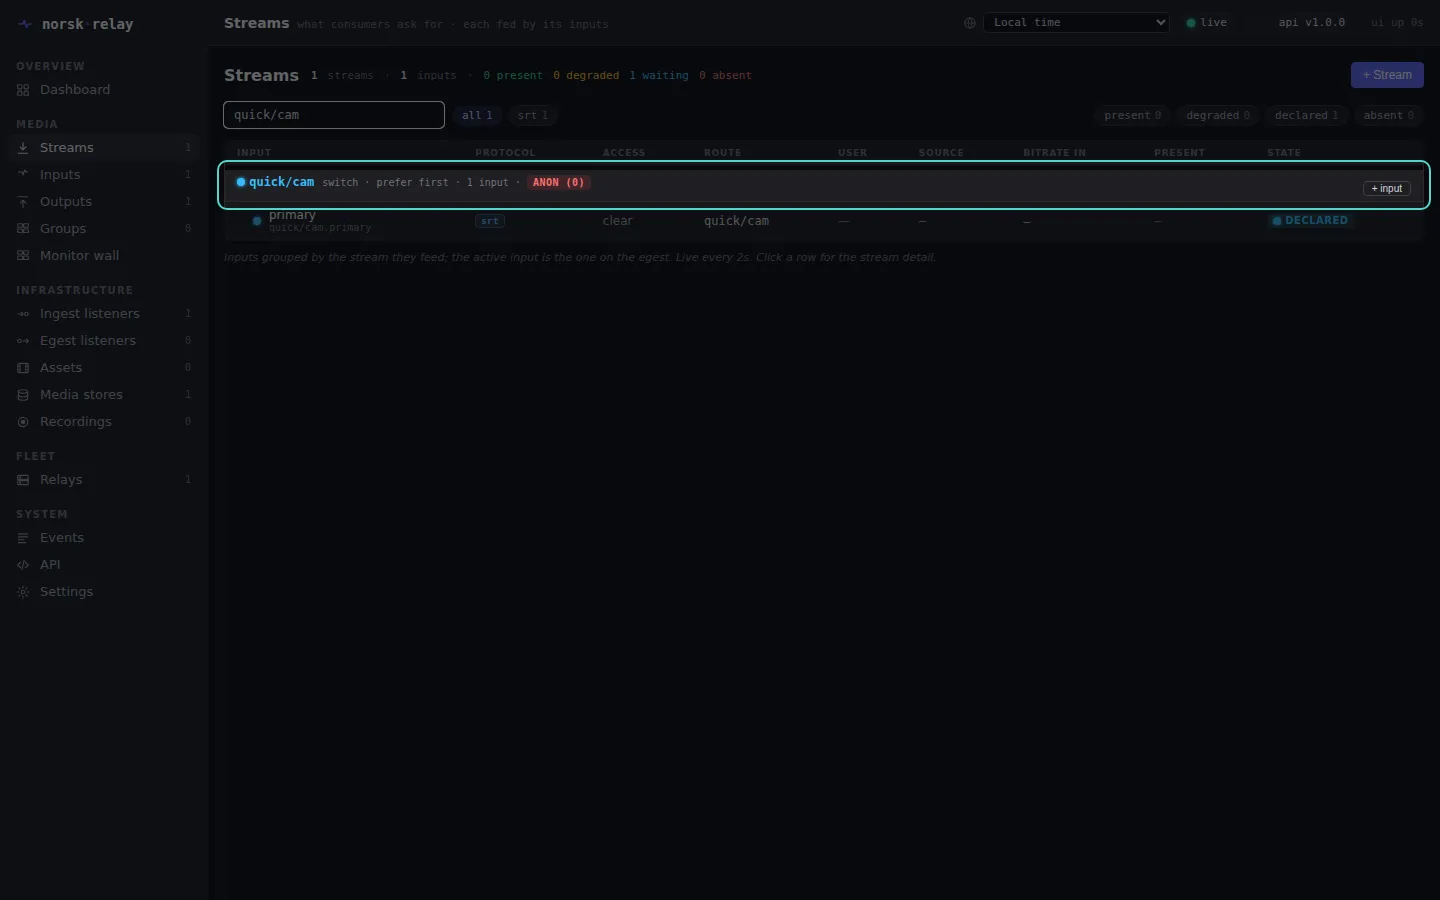The width and height of the screenshot is (1440, 900).
Task: Toggle the 'declared 1' state filter
Action: (1307, 115)
